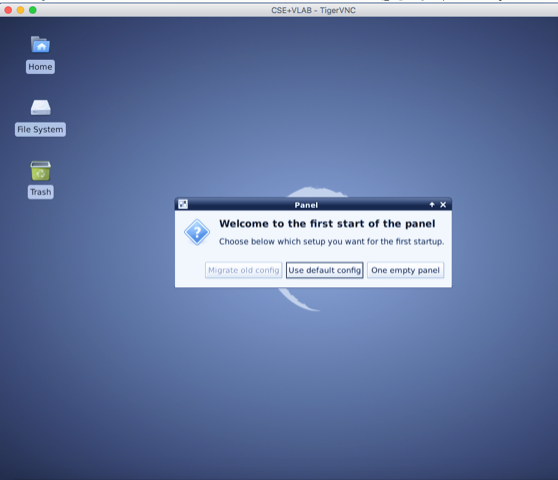Maximize TigerVNC window with green button
The width and height of the screenshot is (558, 480).
click(x=33, y=10)
